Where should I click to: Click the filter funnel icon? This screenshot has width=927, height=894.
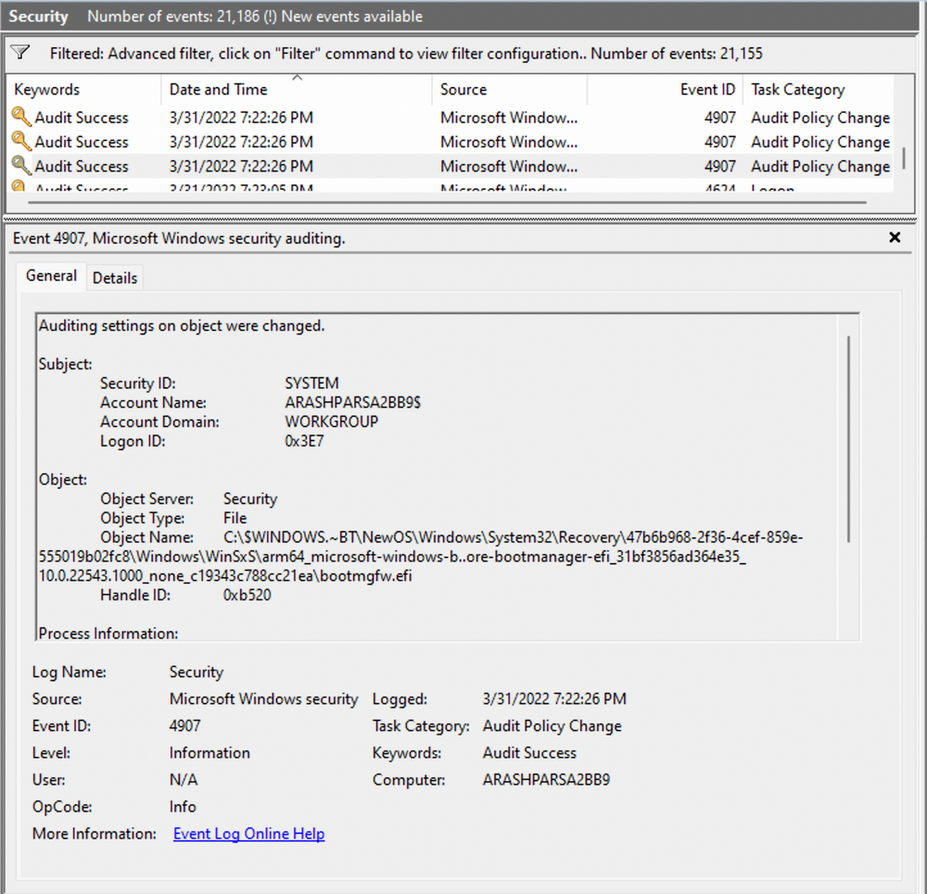click(20, 51)
